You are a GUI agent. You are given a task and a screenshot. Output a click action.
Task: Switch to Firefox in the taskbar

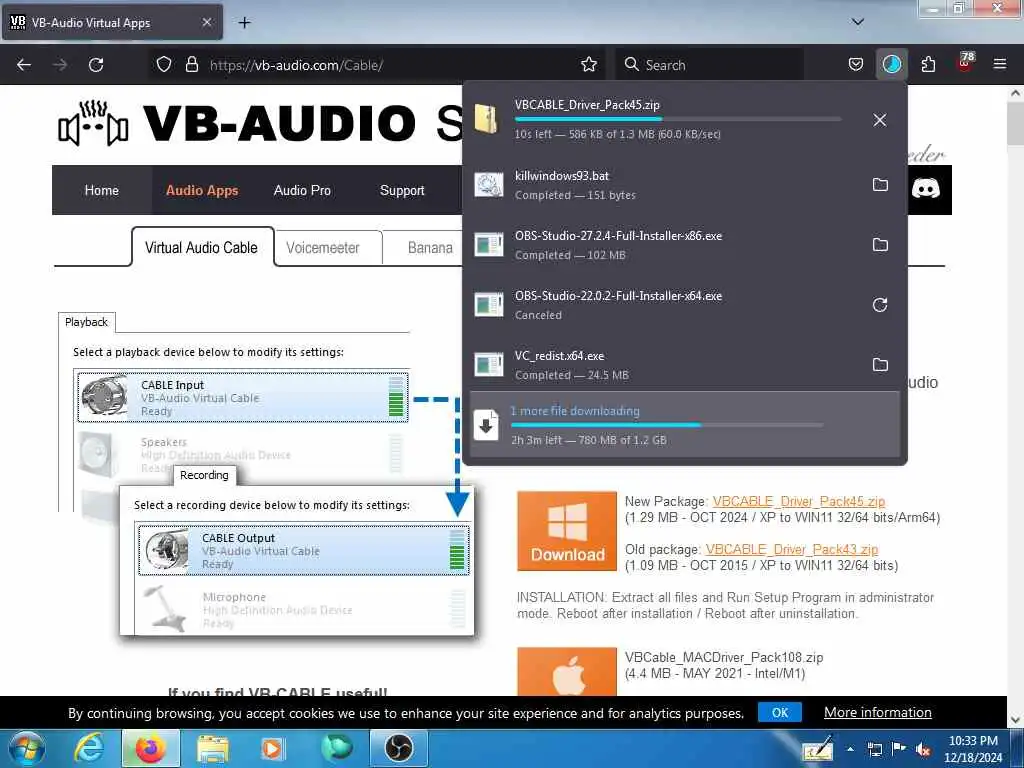tap(150, 748)
